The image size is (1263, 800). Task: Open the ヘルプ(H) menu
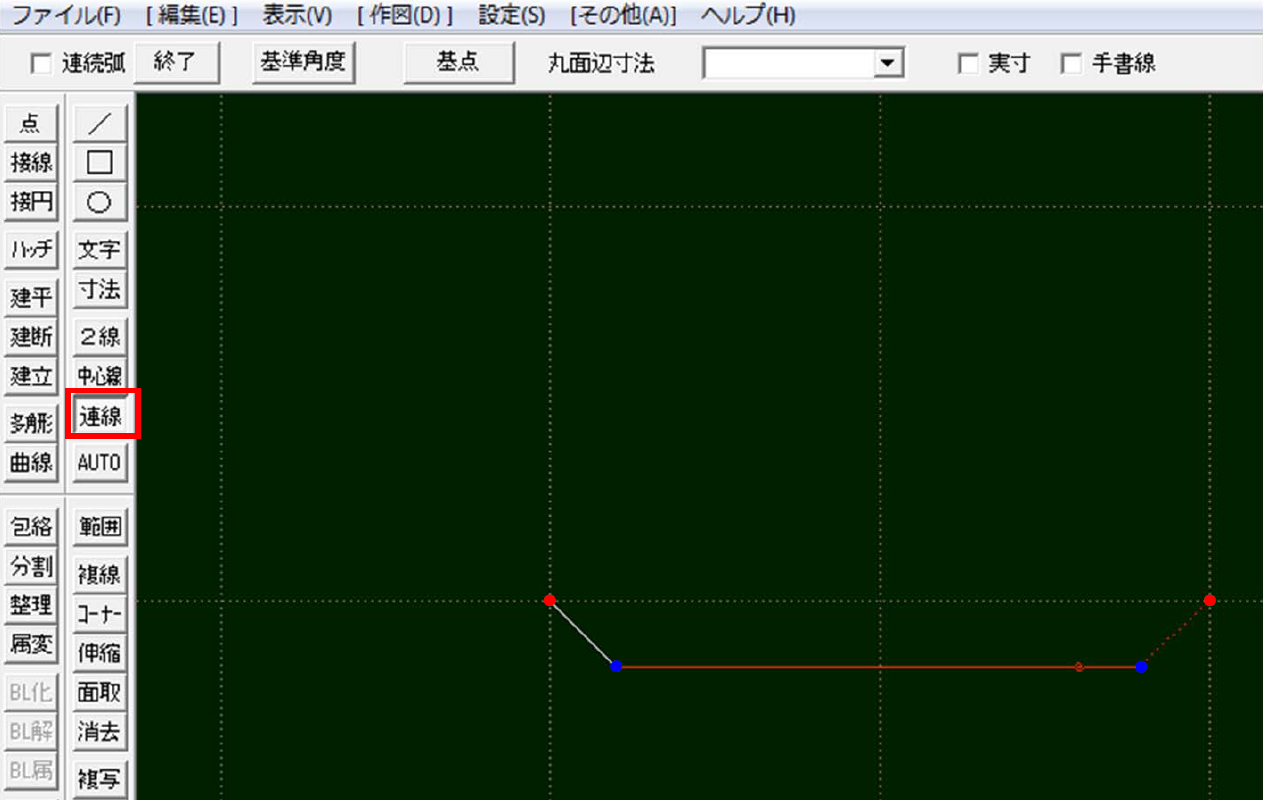[x=748, y=15]
